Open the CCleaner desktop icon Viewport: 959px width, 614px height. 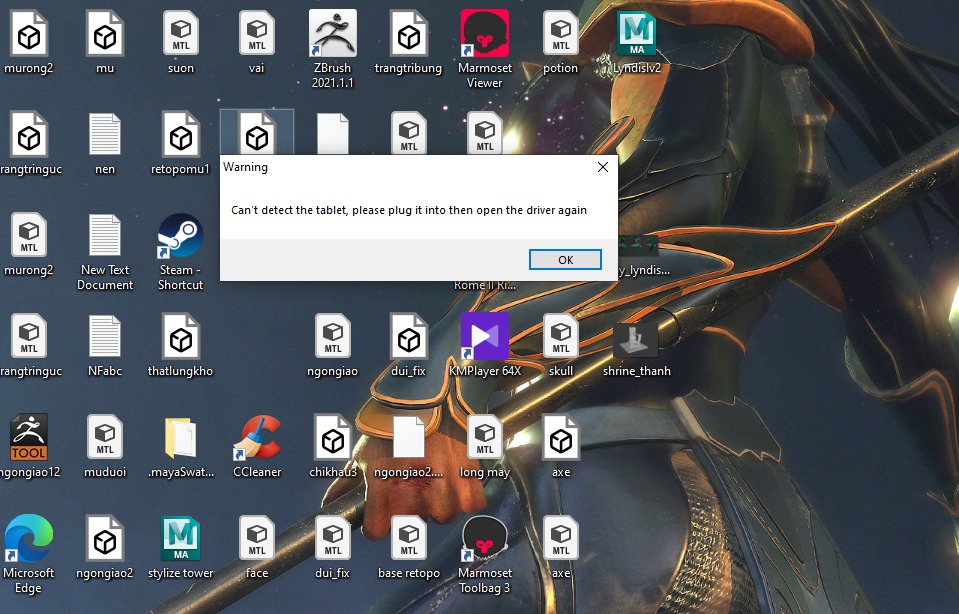click(256, 439)
